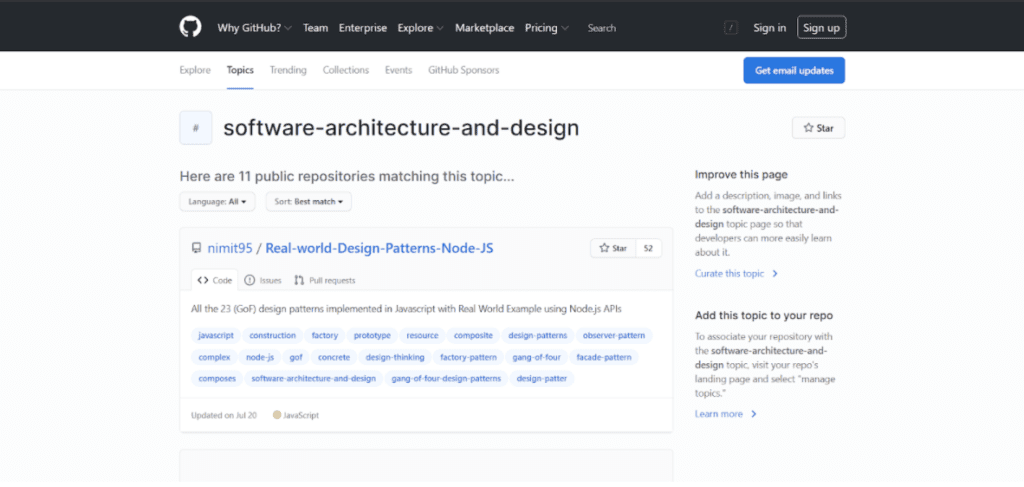Click the Add this topic to your repo heading
This screenshot has width=1024, height=487.
[764, 315]
